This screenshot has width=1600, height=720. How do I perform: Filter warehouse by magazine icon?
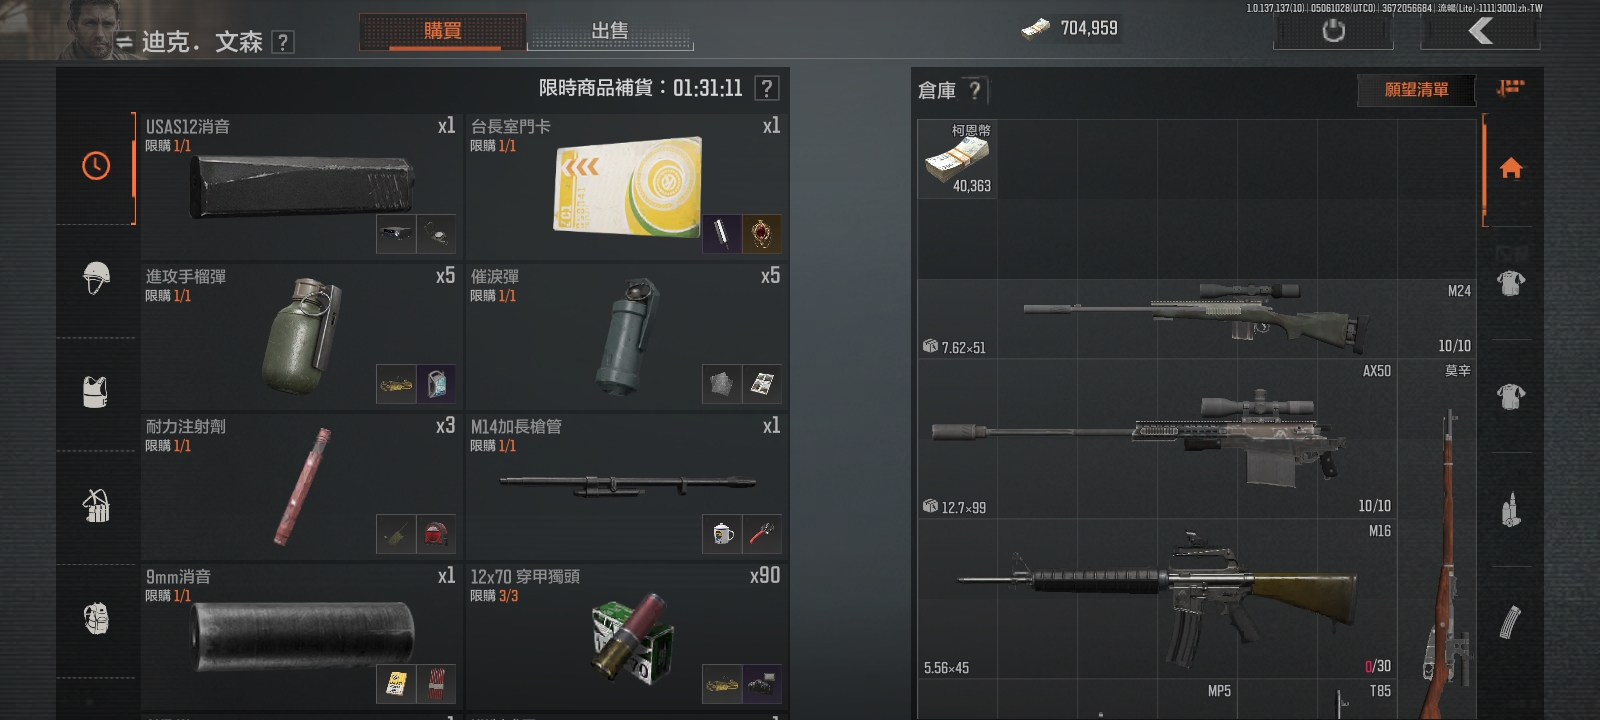pyautogui.click(x=1511, y=623)
